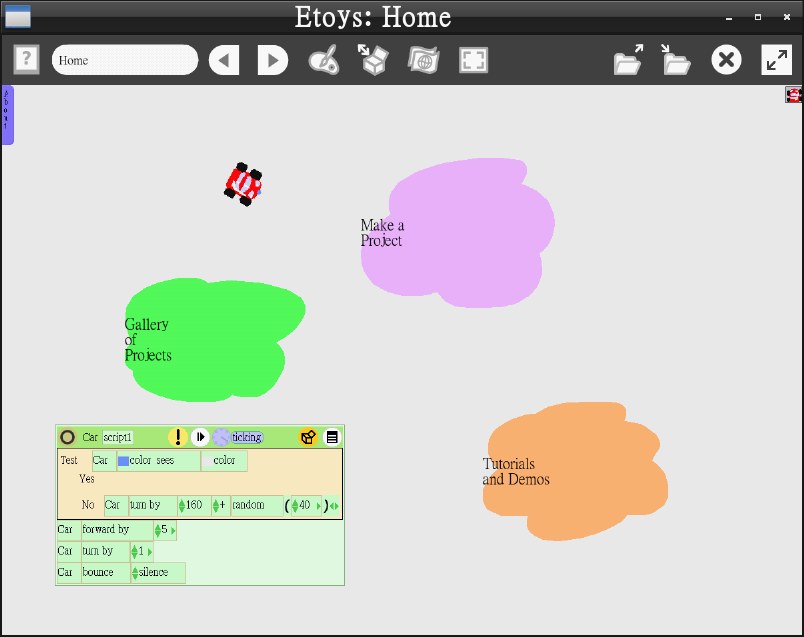Click the 'color sees' tile text
Viewport: 804px width, 637px height.
152,460
